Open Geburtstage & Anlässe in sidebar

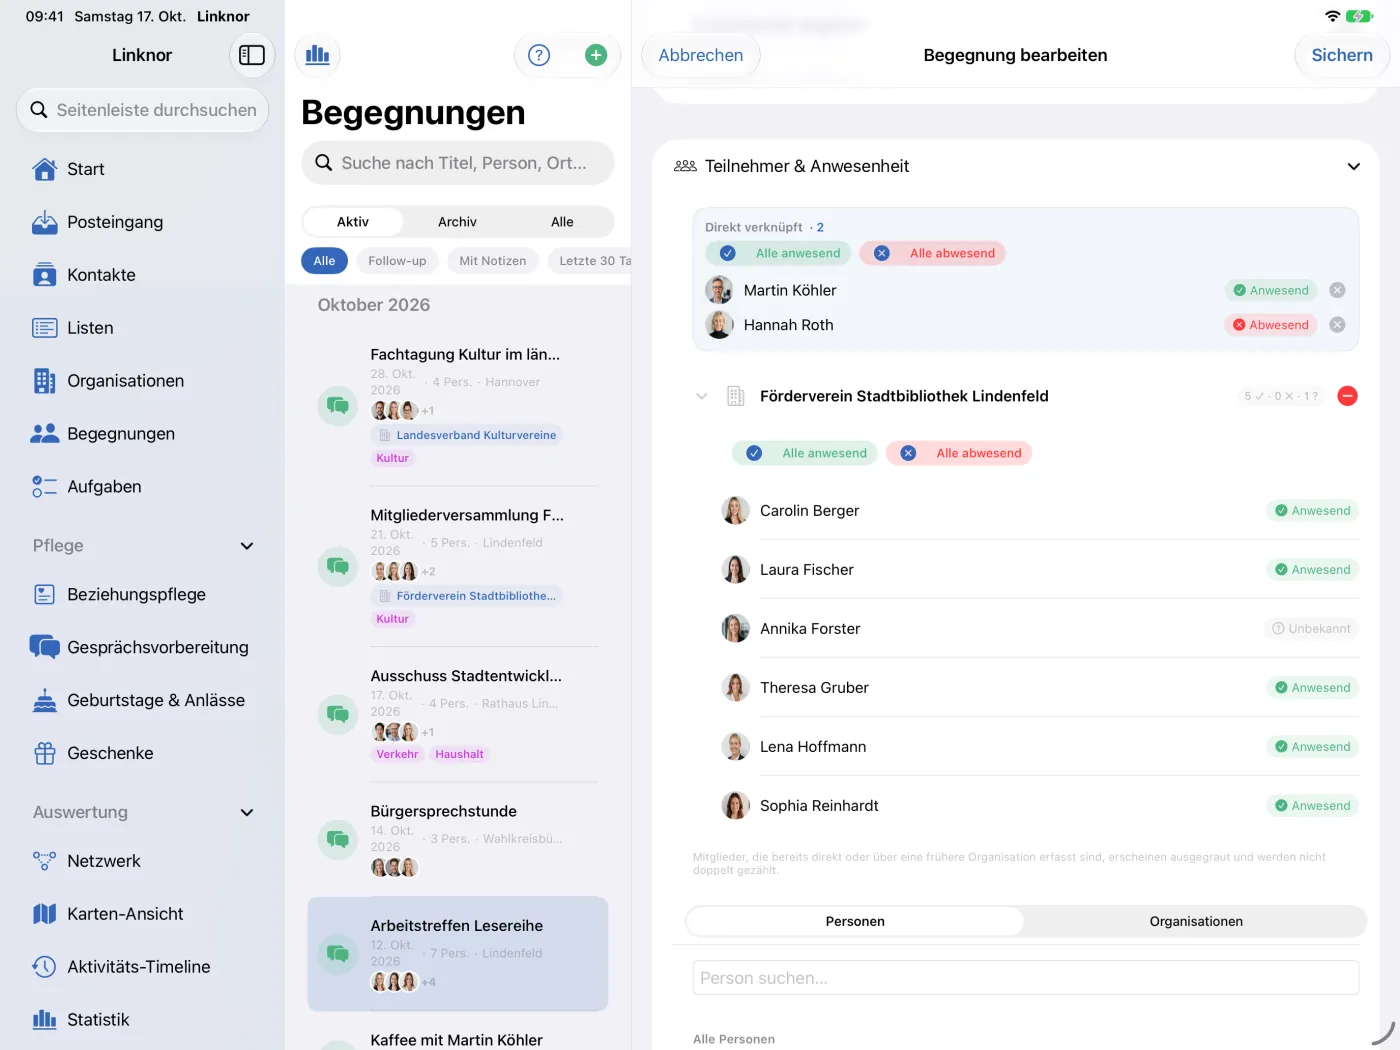[142, 700]
